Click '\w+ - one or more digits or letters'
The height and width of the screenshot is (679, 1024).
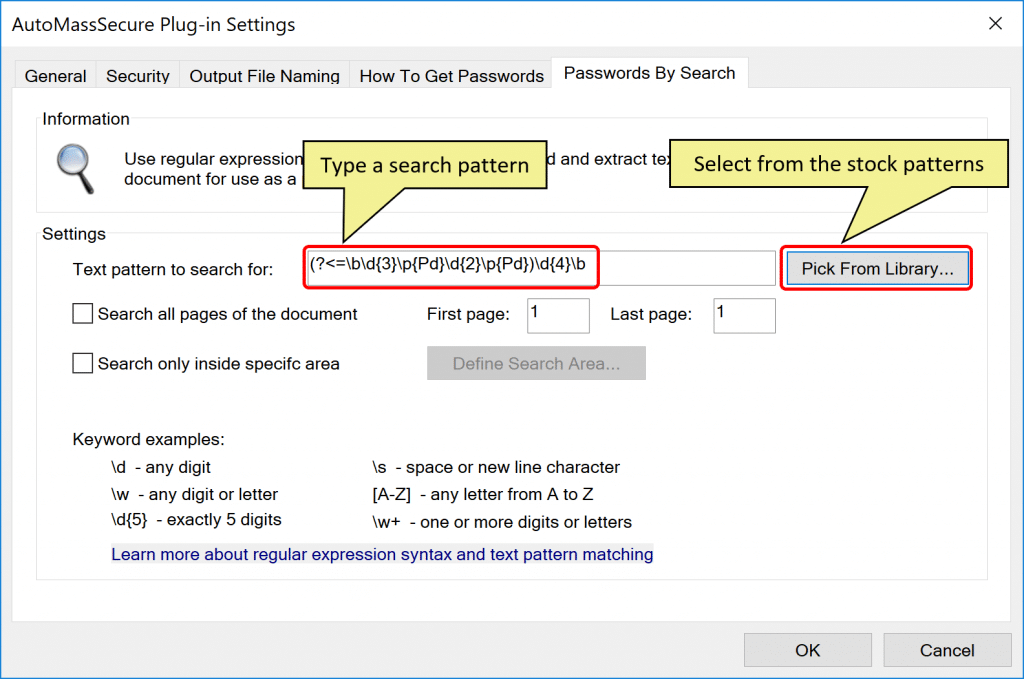click(x=502, y=522)
